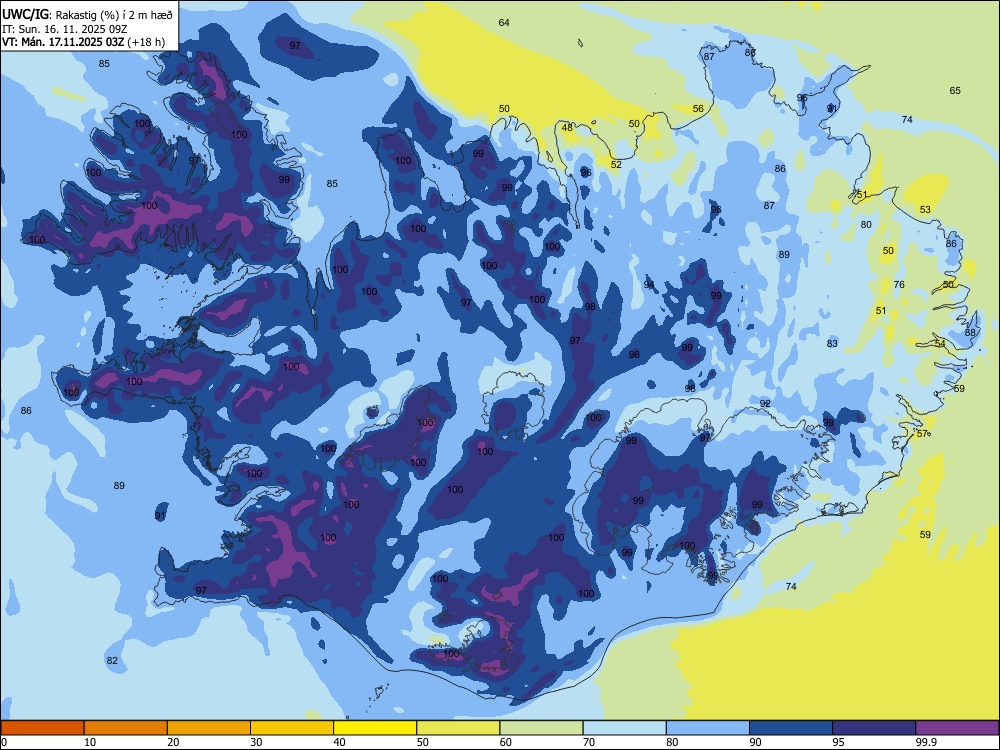Click the '48' humidity value on the map
Screen dimensions: 1000x750
[567, 128]
